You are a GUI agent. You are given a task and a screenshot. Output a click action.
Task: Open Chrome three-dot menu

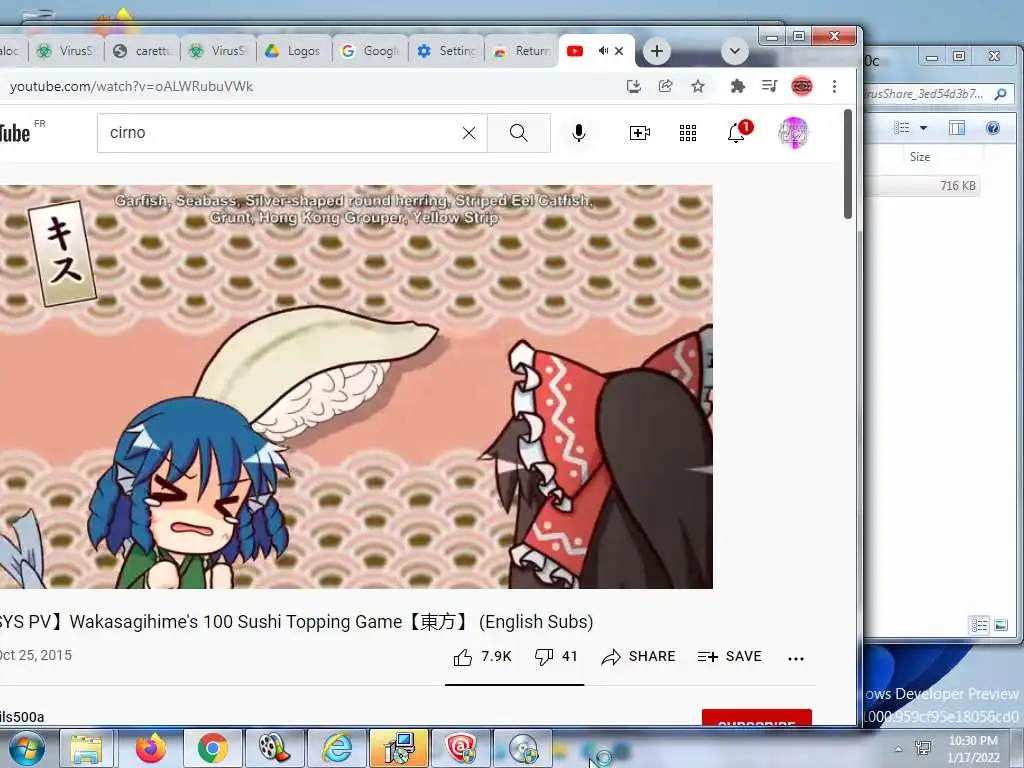[x=834, y=86]
